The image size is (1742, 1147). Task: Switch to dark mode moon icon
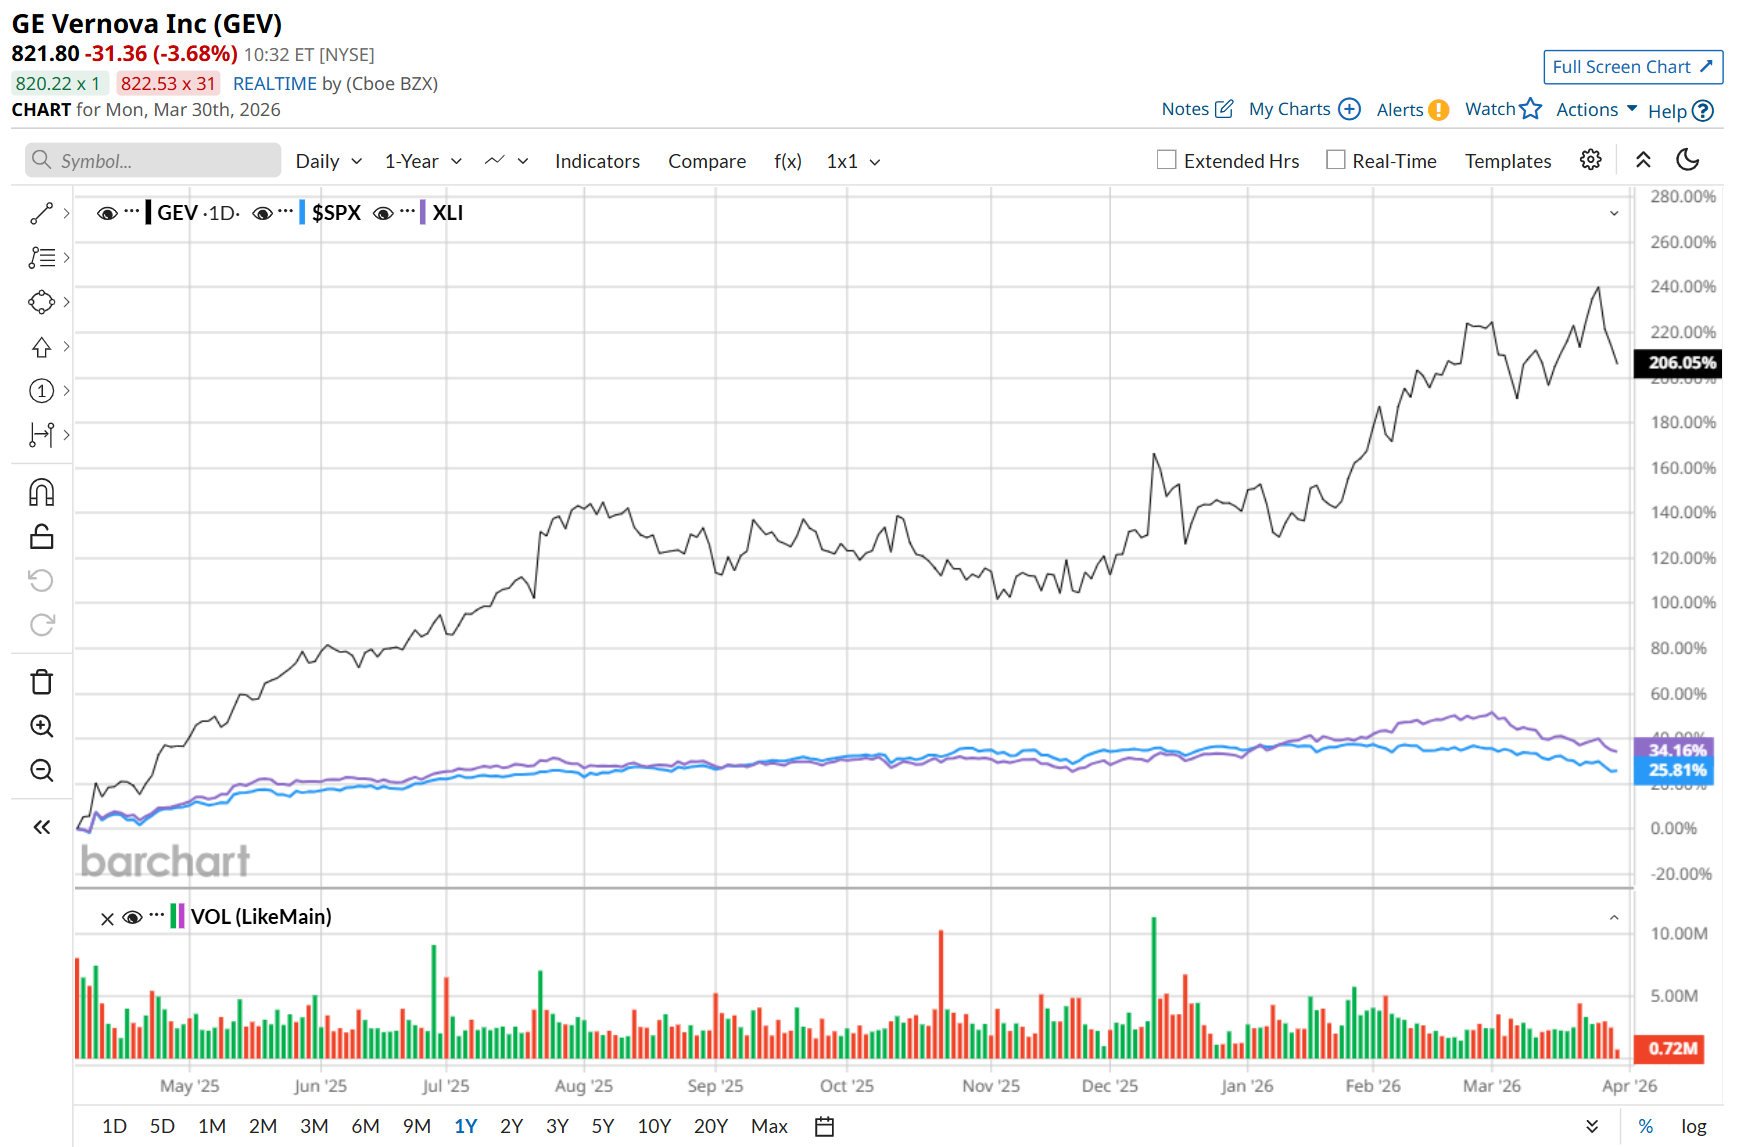[1688, 160]
